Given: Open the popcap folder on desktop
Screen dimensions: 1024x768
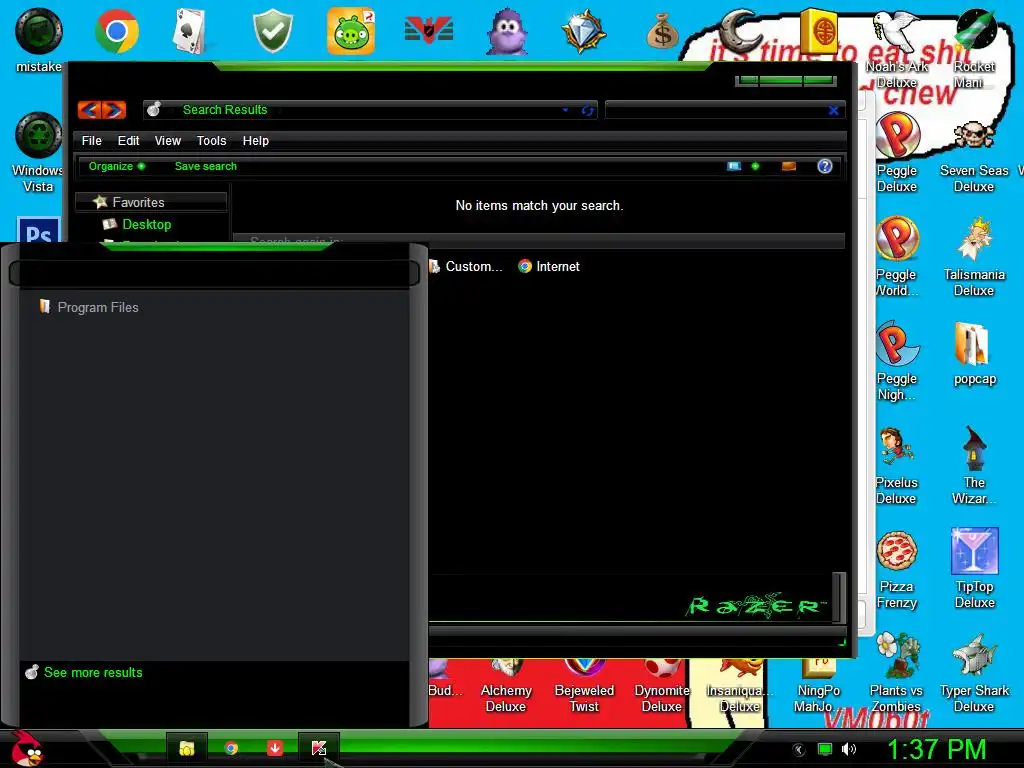Looking at the screenshot, I should 974,353.
